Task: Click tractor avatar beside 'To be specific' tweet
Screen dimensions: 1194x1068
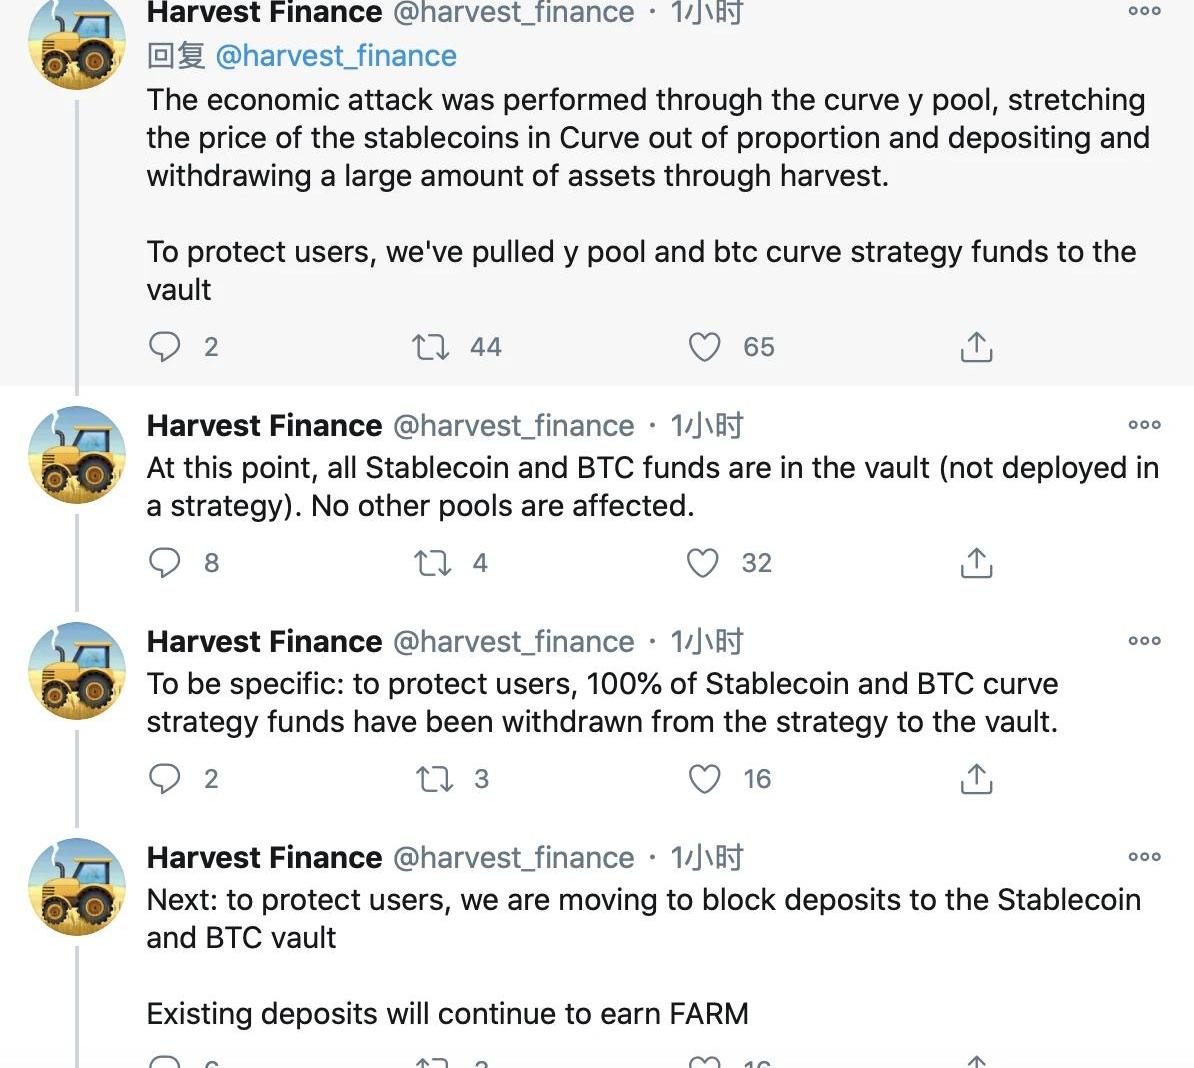Action: point(77,671)
